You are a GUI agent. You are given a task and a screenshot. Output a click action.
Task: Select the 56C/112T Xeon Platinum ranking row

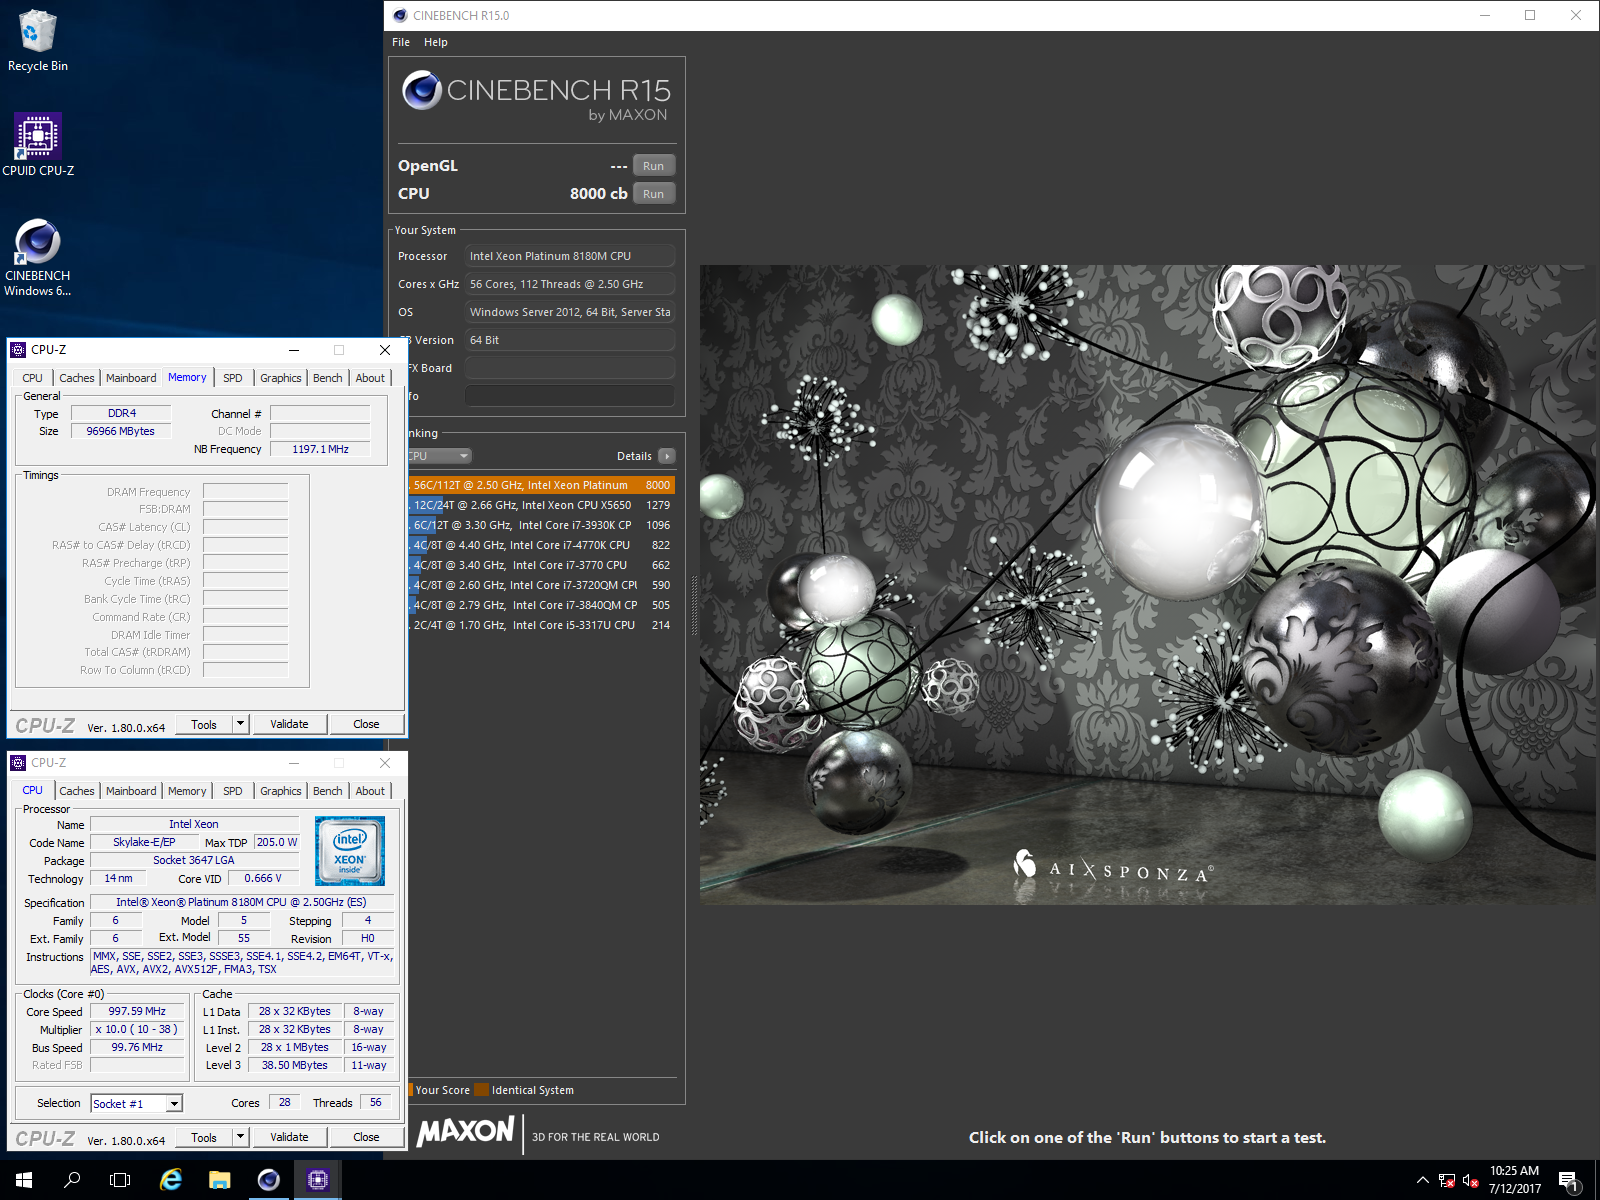pyautogui.click(x=541, y=485)
